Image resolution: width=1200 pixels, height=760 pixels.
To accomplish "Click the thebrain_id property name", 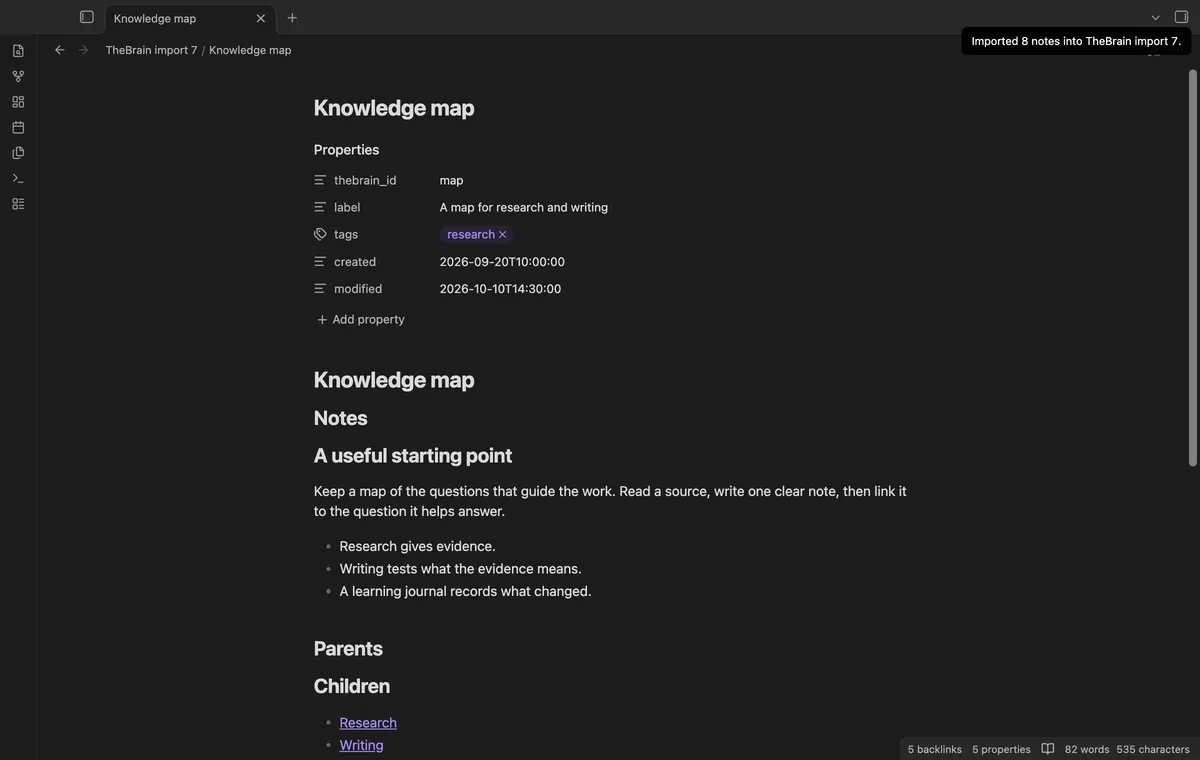I will click(365, 180).
